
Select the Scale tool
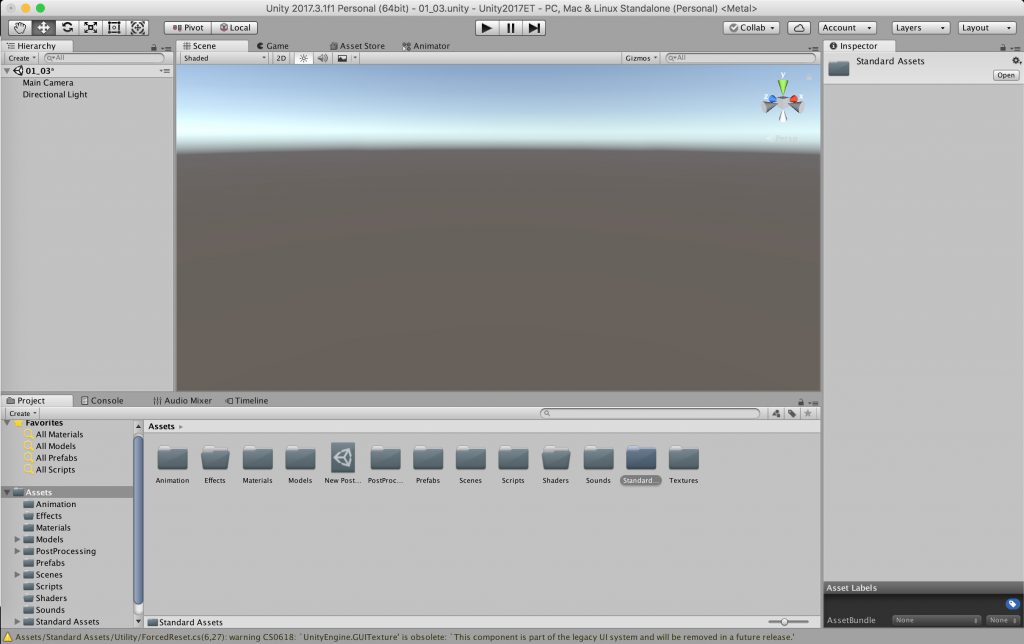tap(90, 27)
